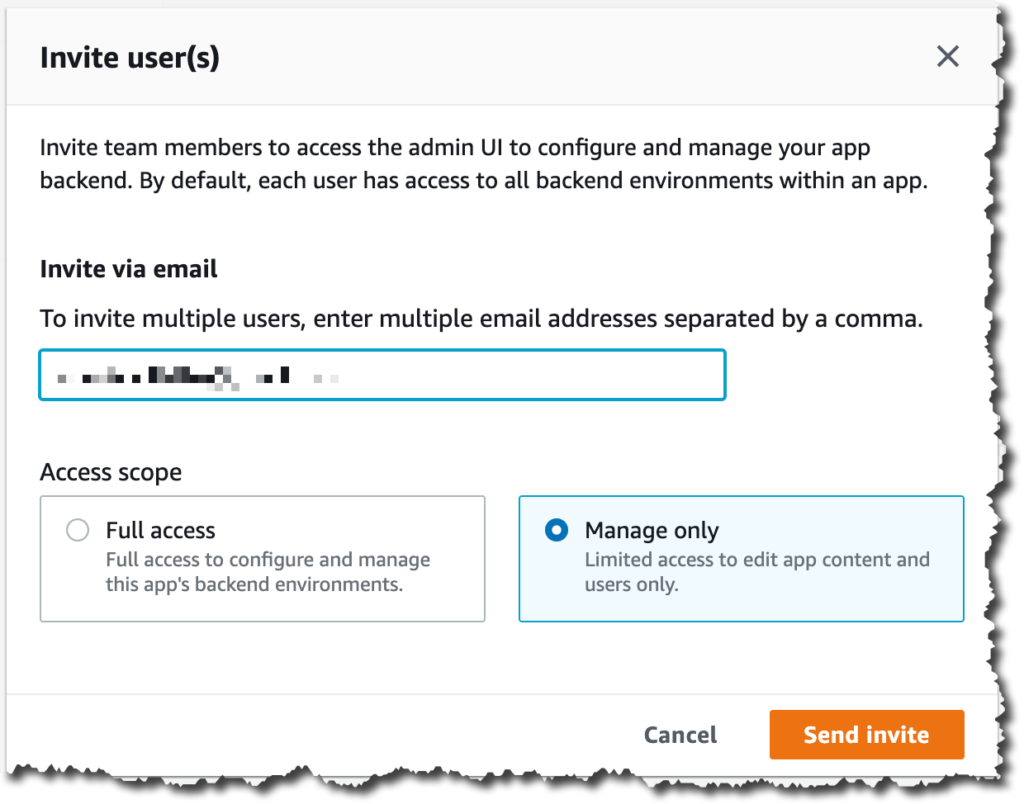Click the comma-separated email instruction text
The width and height of the screenshot is (1024, 804).
[x=481, y=319]
